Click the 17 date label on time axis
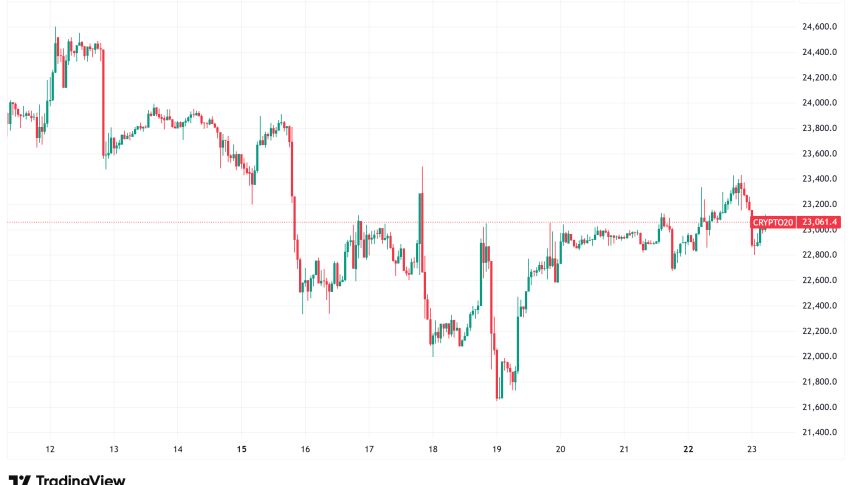This screenshot has width=852, height=485. click(369, 450)
